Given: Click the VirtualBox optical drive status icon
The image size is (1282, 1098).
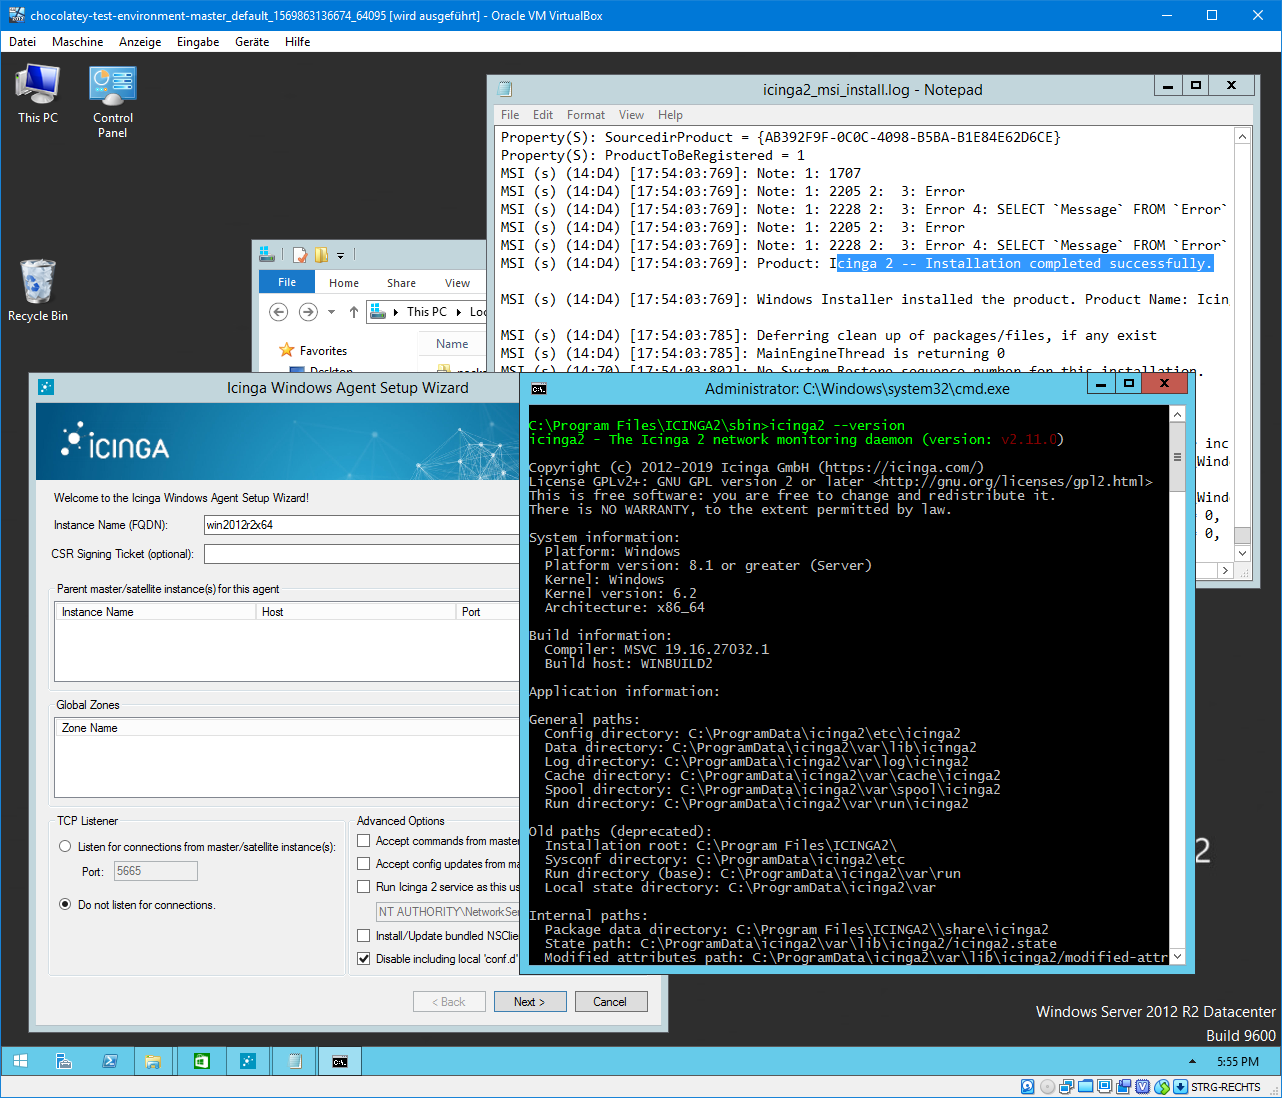Looking at the screenshot, I should 1047,1087.
